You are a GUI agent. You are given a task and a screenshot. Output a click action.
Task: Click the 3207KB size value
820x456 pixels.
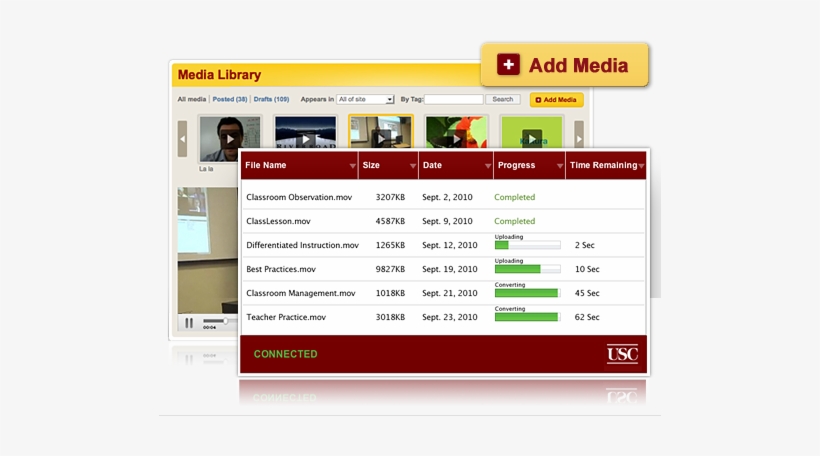coord(390,197)
